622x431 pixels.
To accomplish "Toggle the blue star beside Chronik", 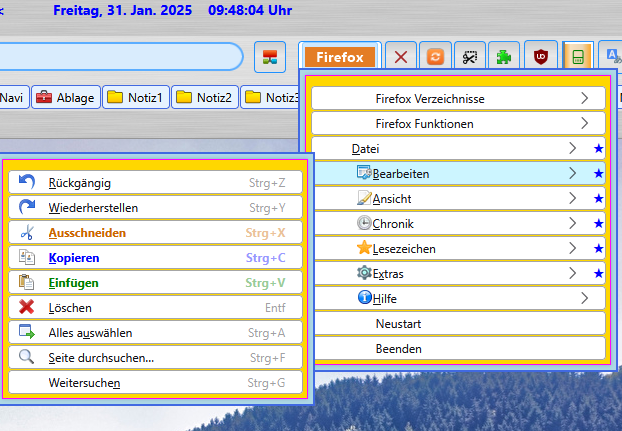I will [599, 224].
